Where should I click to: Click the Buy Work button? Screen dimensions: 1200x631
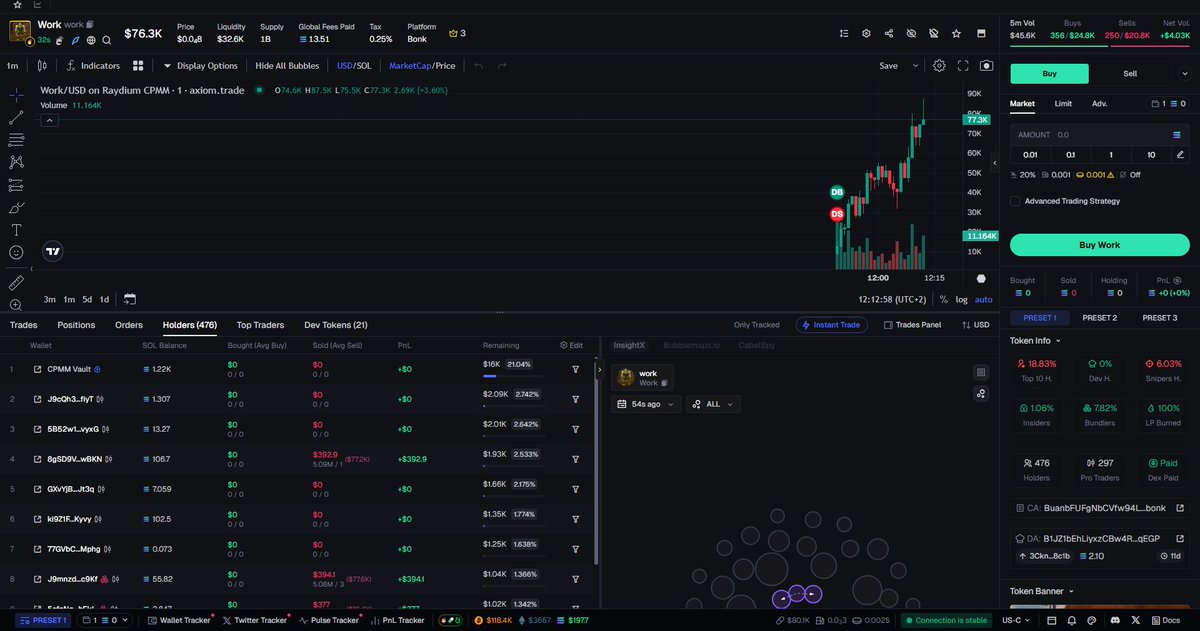click(1100, 245)
